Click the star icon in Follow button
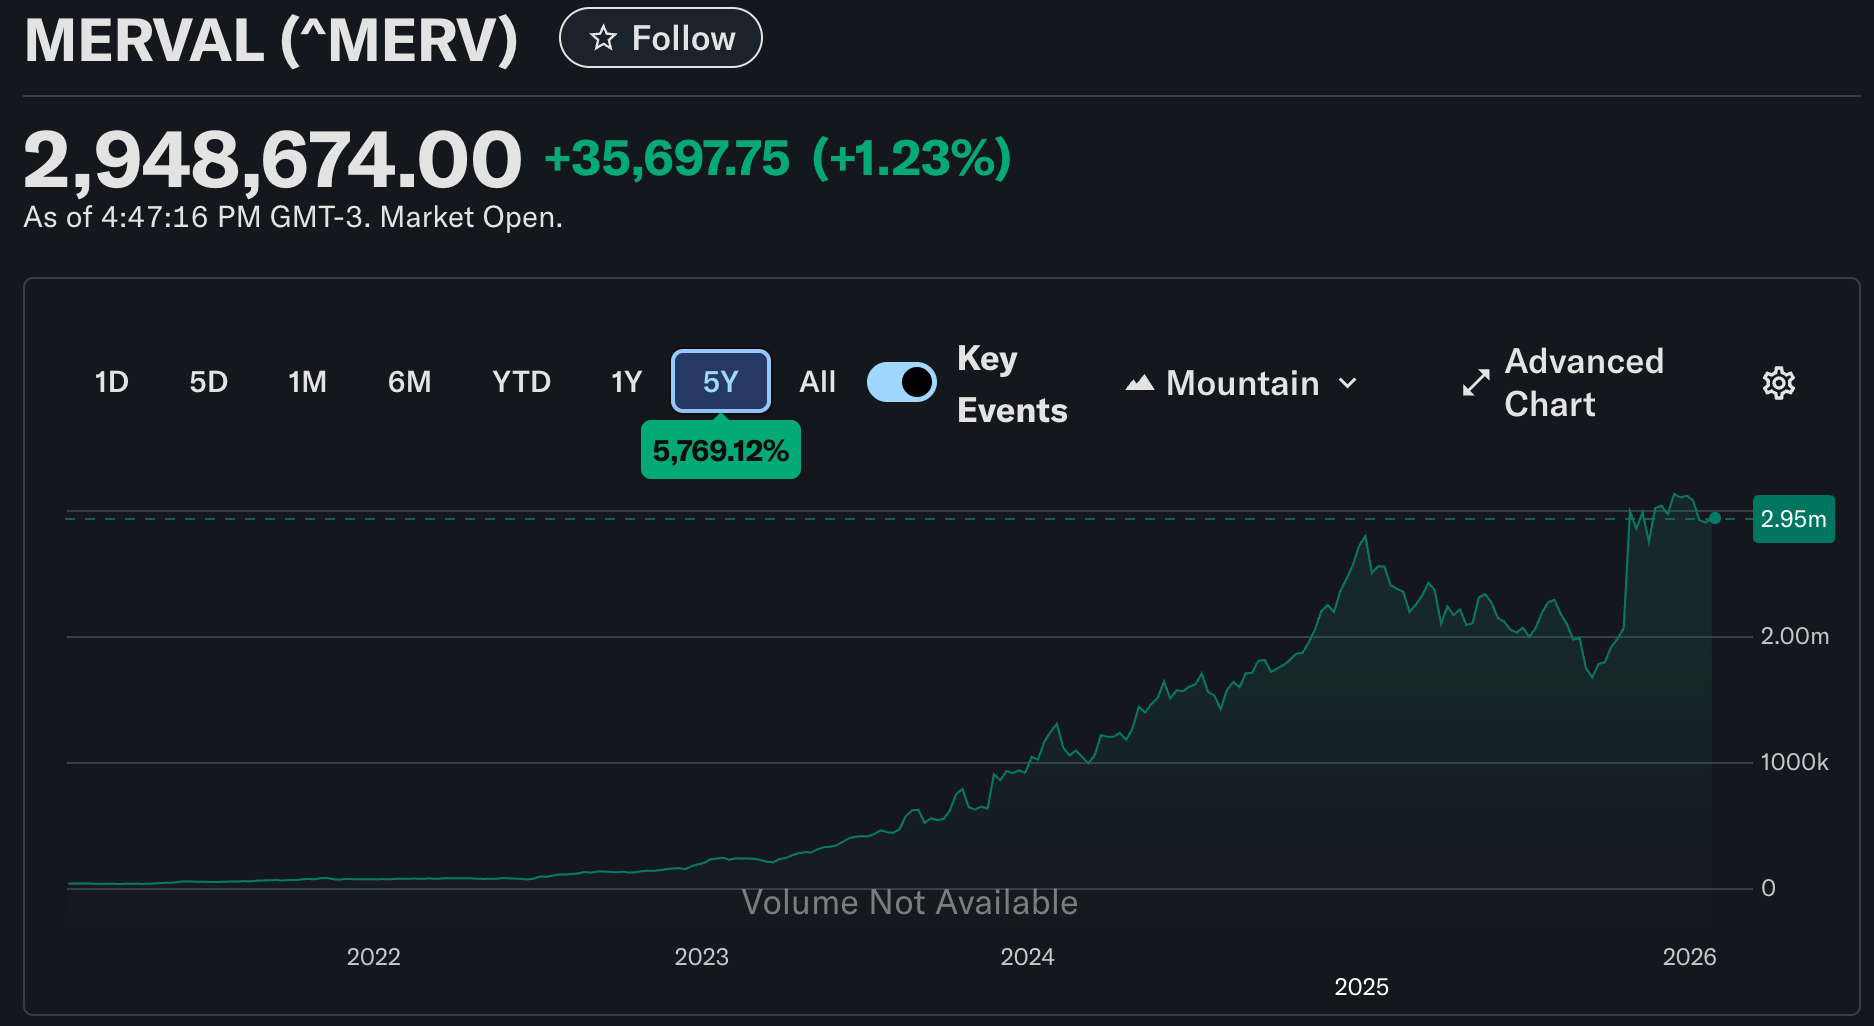Image resolution: width=1874 pixels, height=1026 pixels. click(x=601, y=37)
